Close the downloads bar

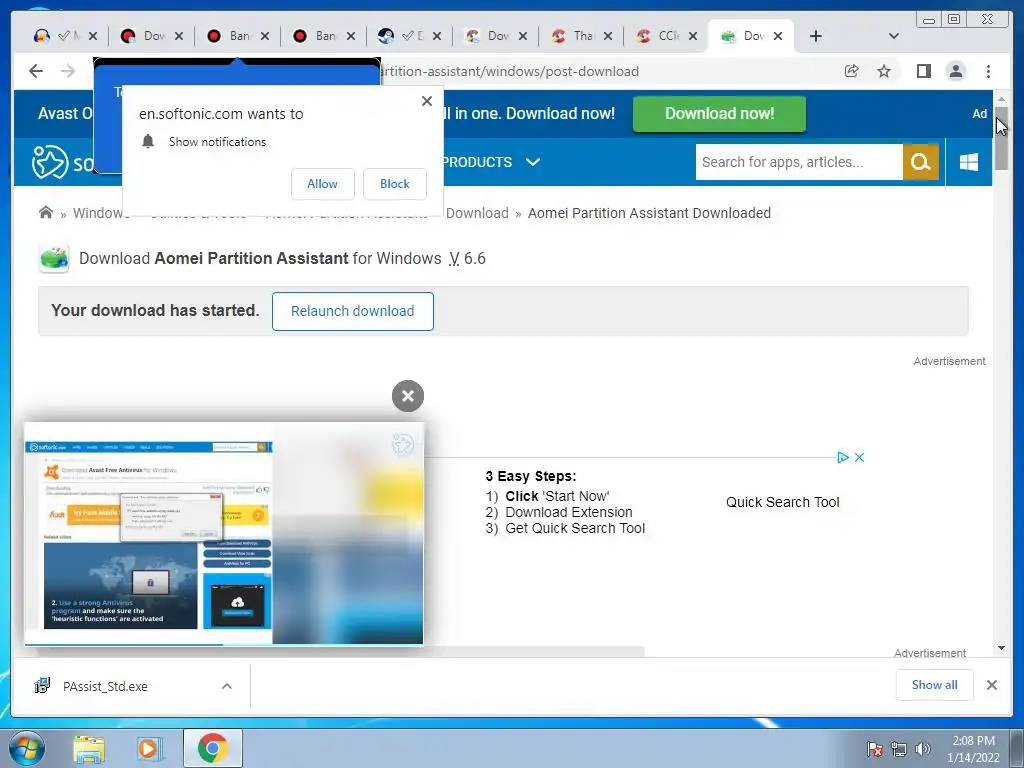pyautogui.click(x=992, y=685)
